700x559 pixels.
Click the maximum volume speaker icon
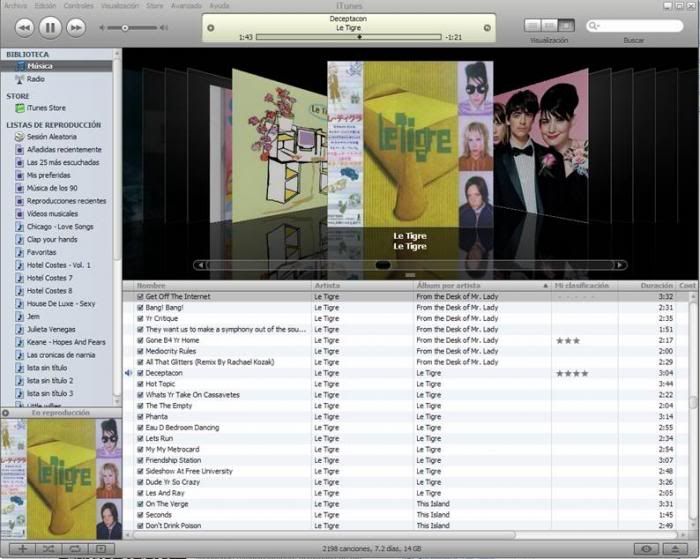tap(164, 28)
